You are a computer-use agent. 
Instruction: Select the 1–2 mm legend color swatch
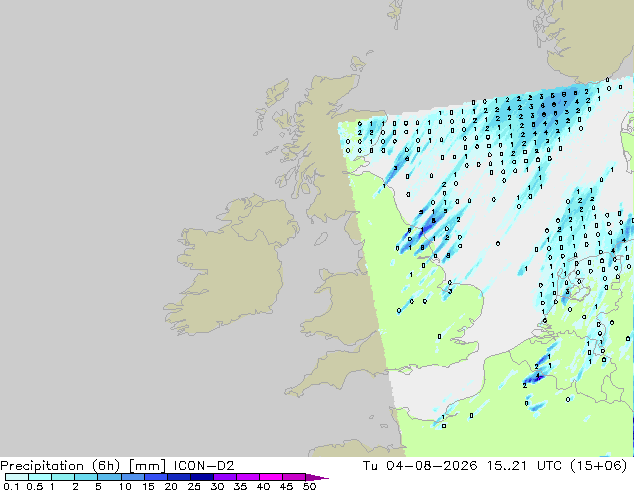coord(63,477)
